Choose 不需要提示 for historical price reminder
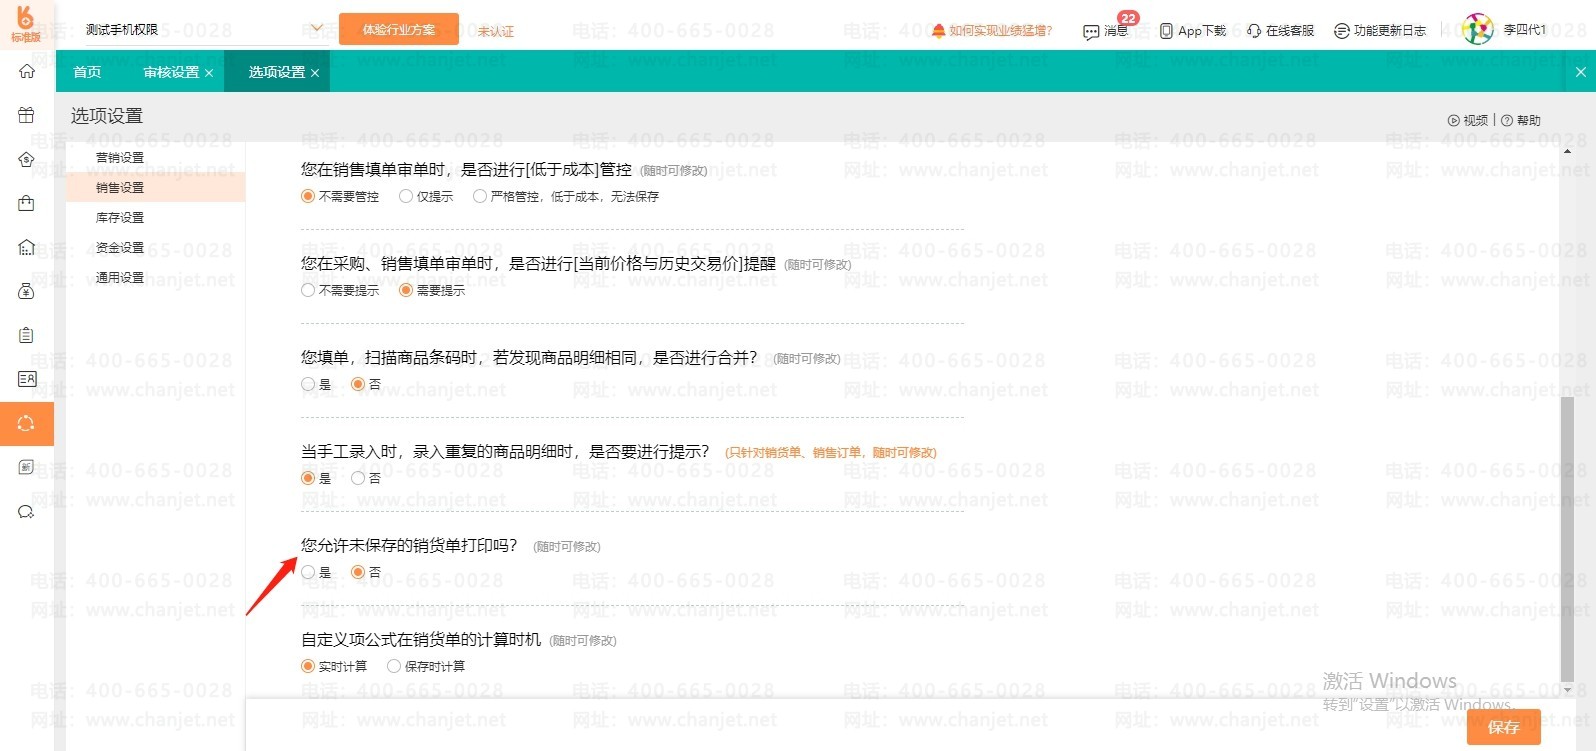Image resolution: width=1596 pixels, height=751 pixels. [308, 290]
